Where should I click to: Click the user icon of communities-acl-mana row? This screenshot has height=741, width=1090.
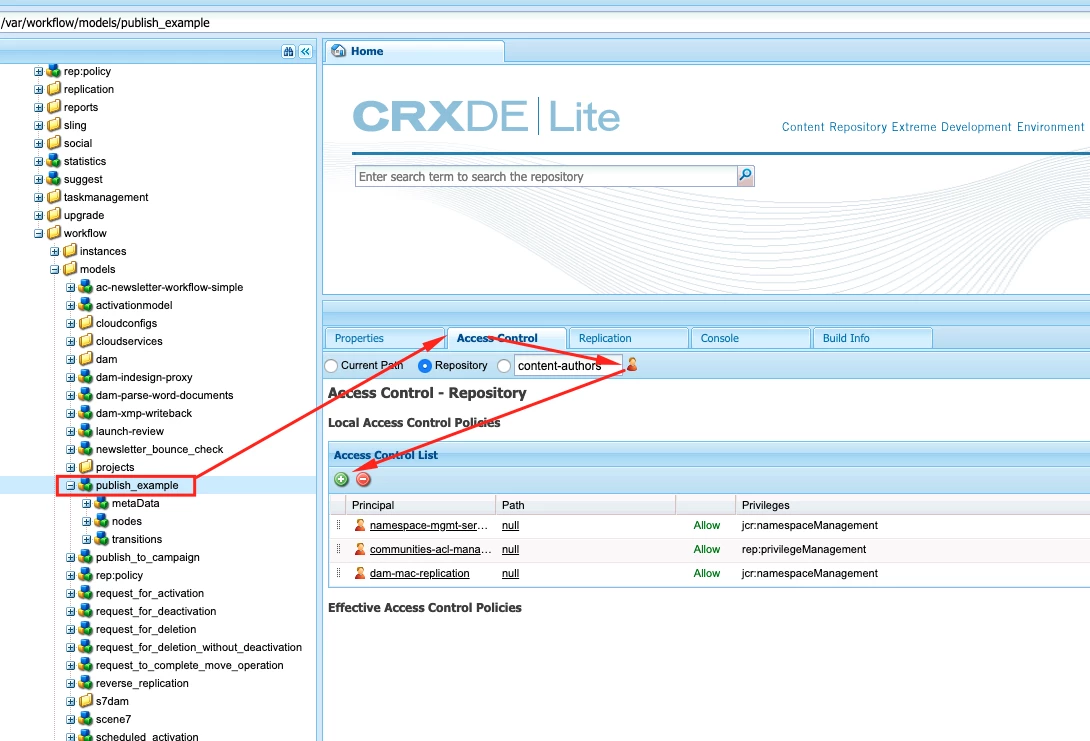pyautogui.click(x=360, y=549)
